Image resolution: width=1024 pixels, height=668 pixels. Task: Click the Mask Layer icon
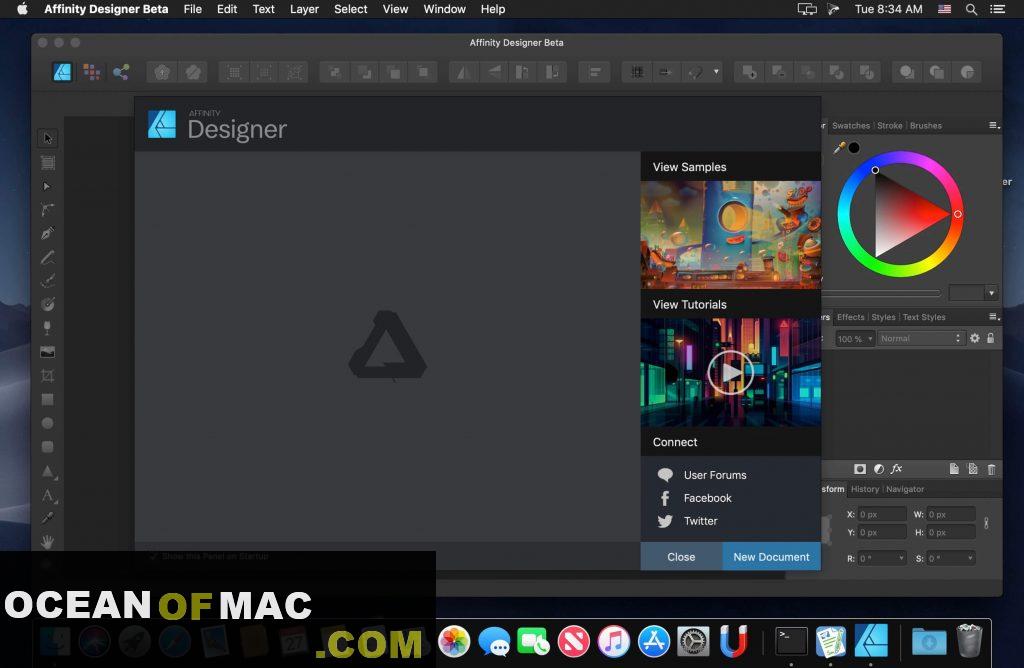tap(860, 469)
